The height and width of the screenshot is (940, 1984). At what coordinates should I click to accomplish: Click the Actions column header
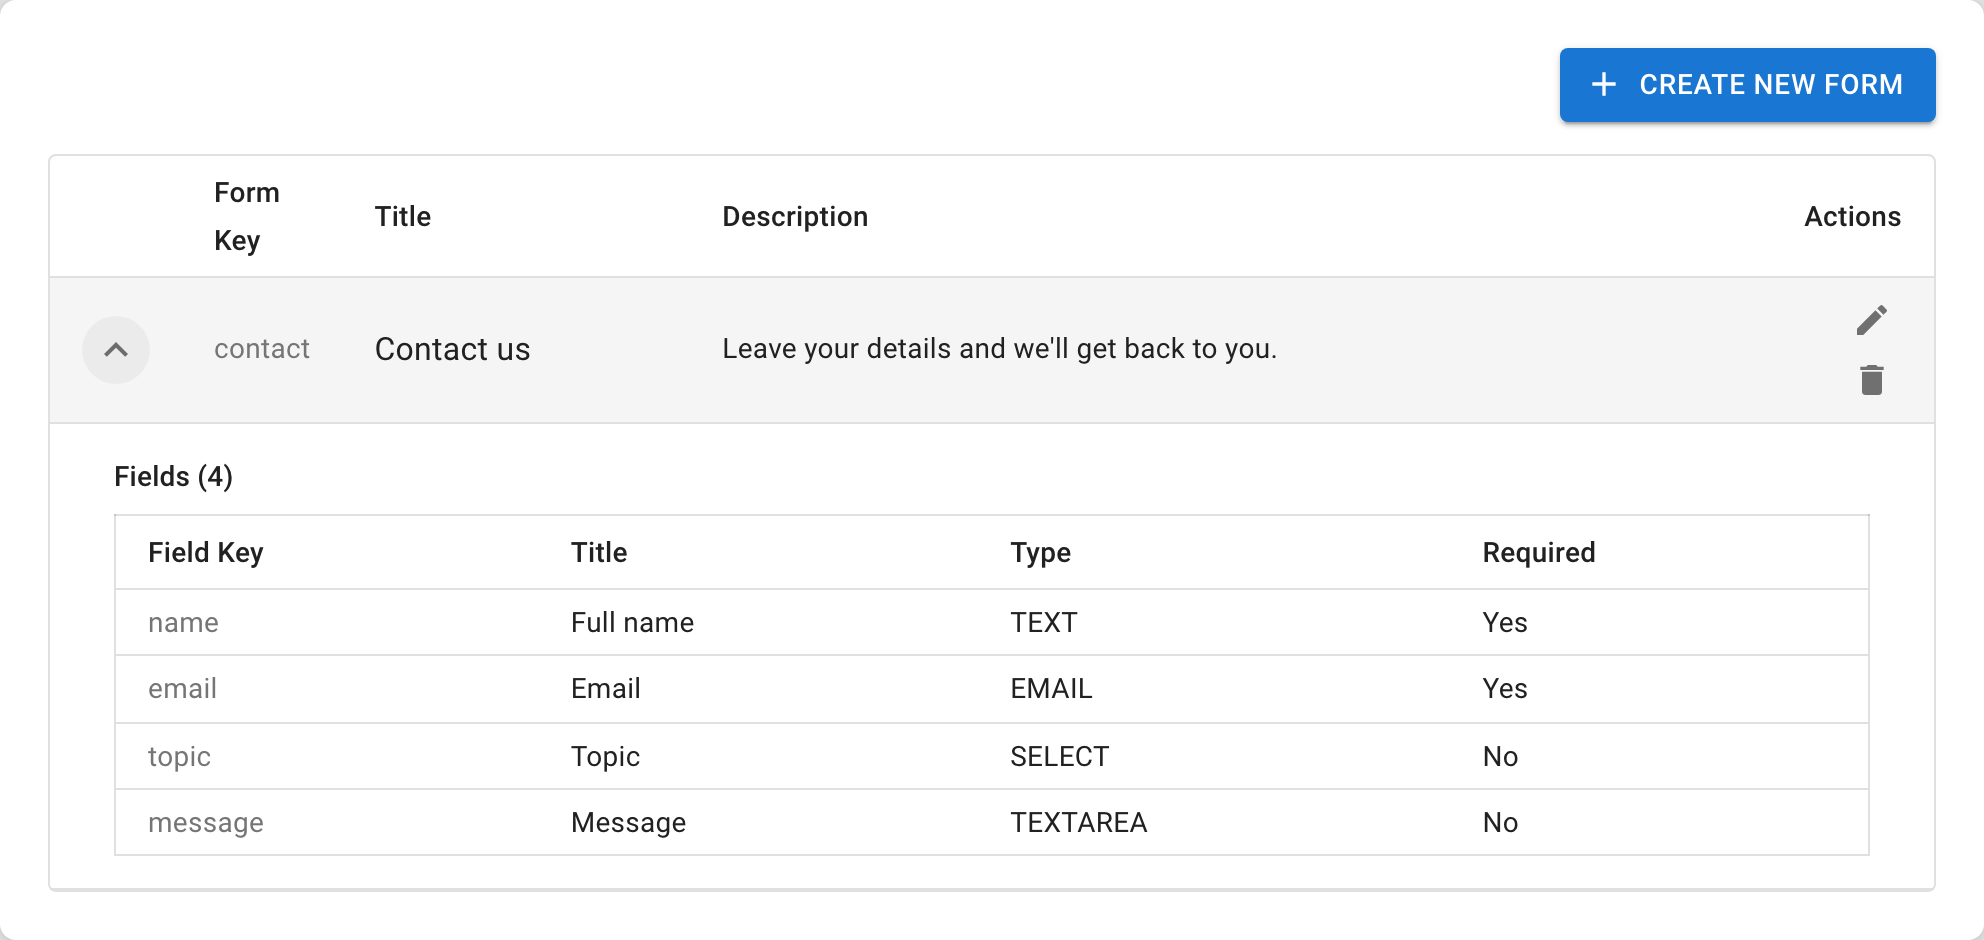(x=1852, y=216)
